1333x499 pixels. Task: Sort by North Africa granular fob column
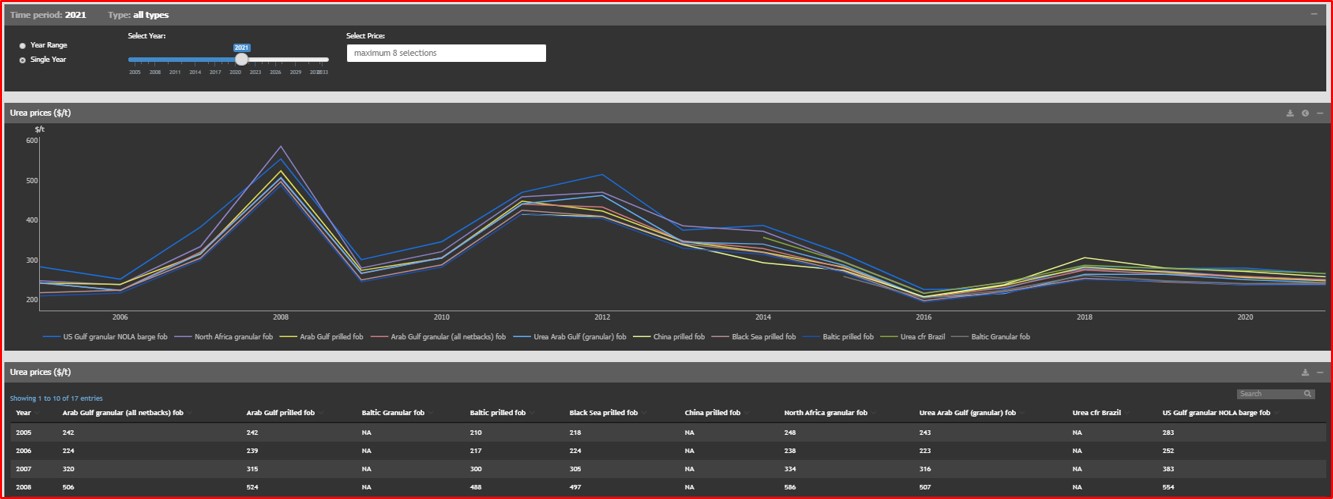(826, 412)
